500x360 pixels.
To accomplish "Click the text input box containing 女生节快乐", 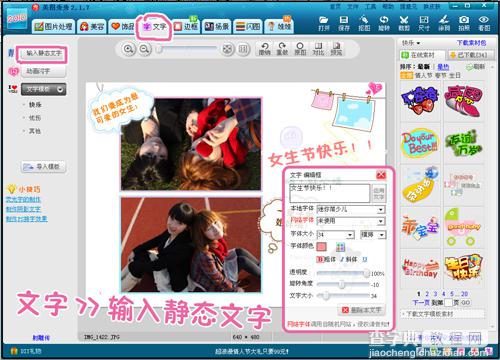I will (x=330, y=193).
